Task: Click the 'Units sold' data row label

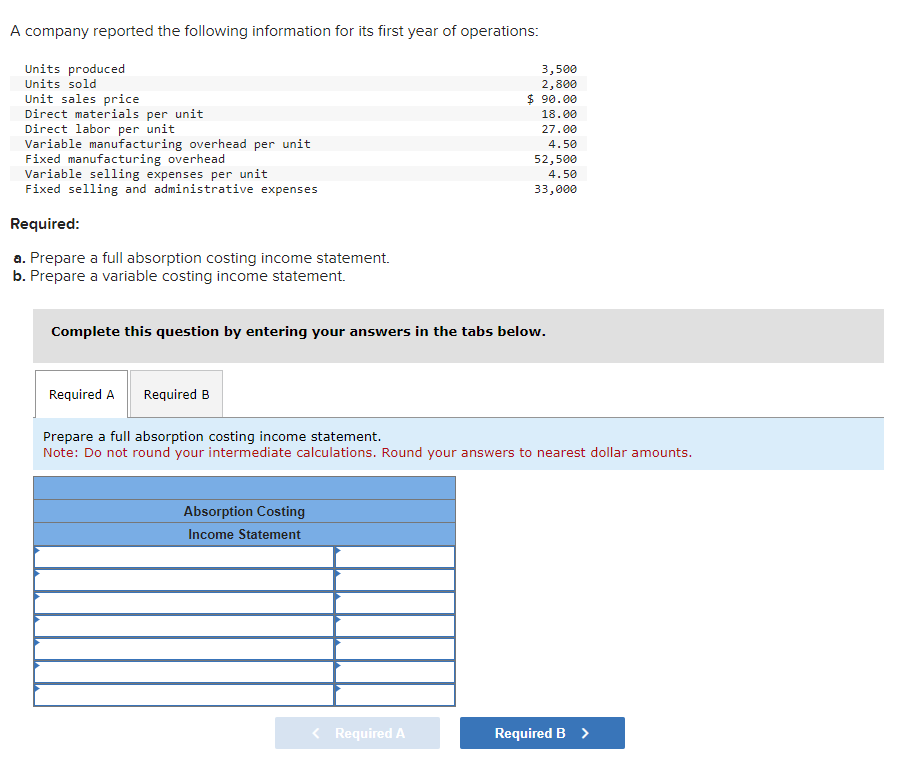Action: 60,84
